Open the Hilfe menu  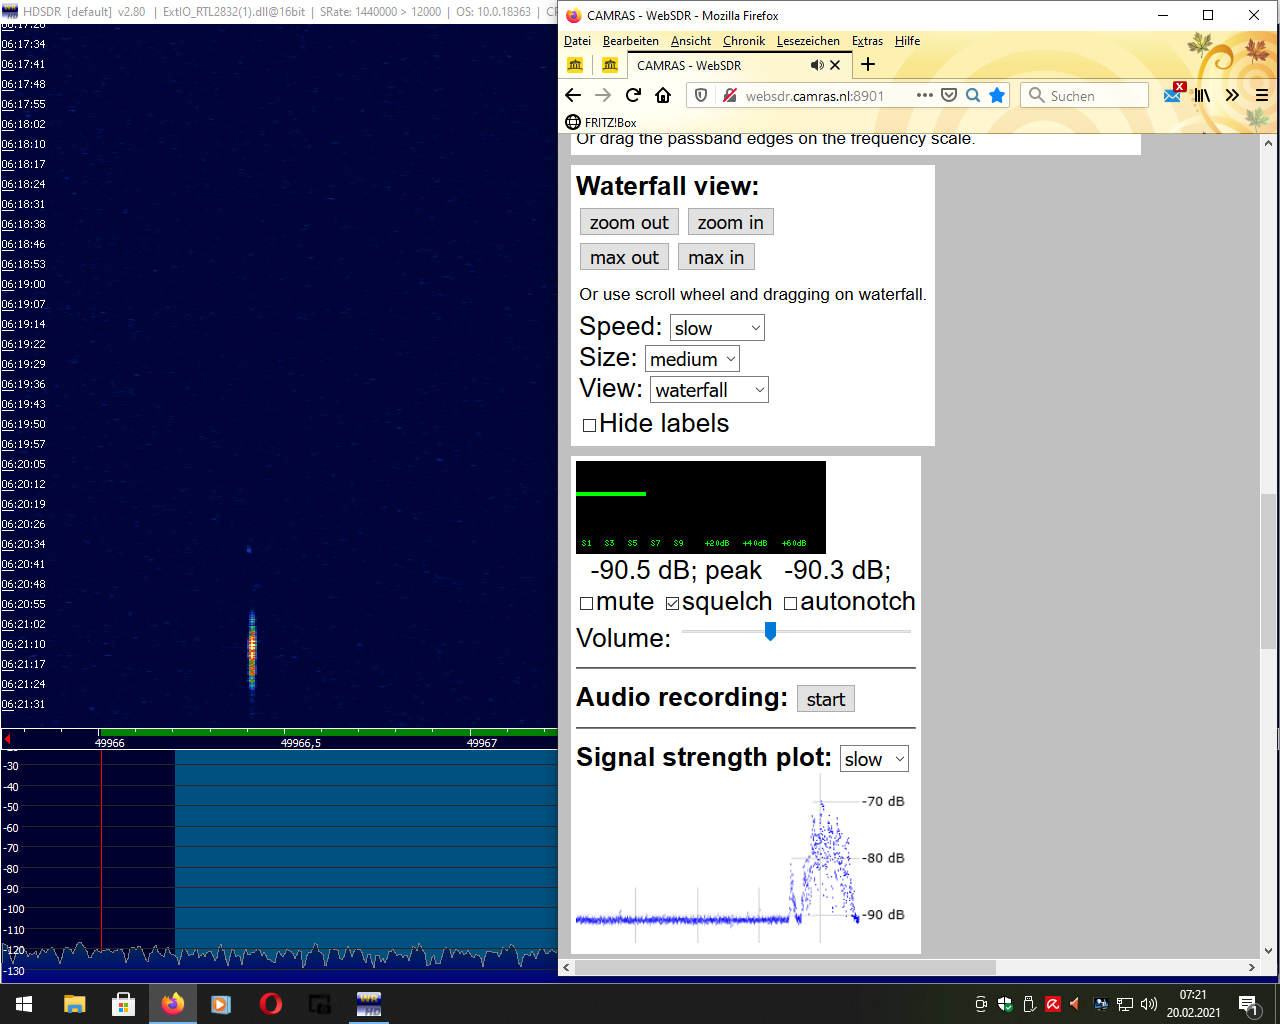[x=908, y=41]
